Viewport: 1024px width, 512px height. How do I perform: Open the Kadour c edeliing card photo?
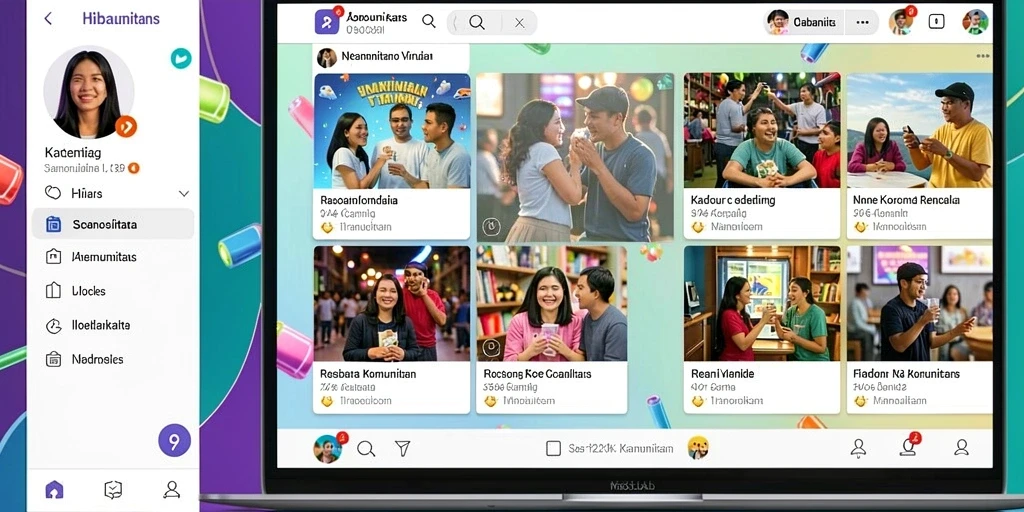762,131
